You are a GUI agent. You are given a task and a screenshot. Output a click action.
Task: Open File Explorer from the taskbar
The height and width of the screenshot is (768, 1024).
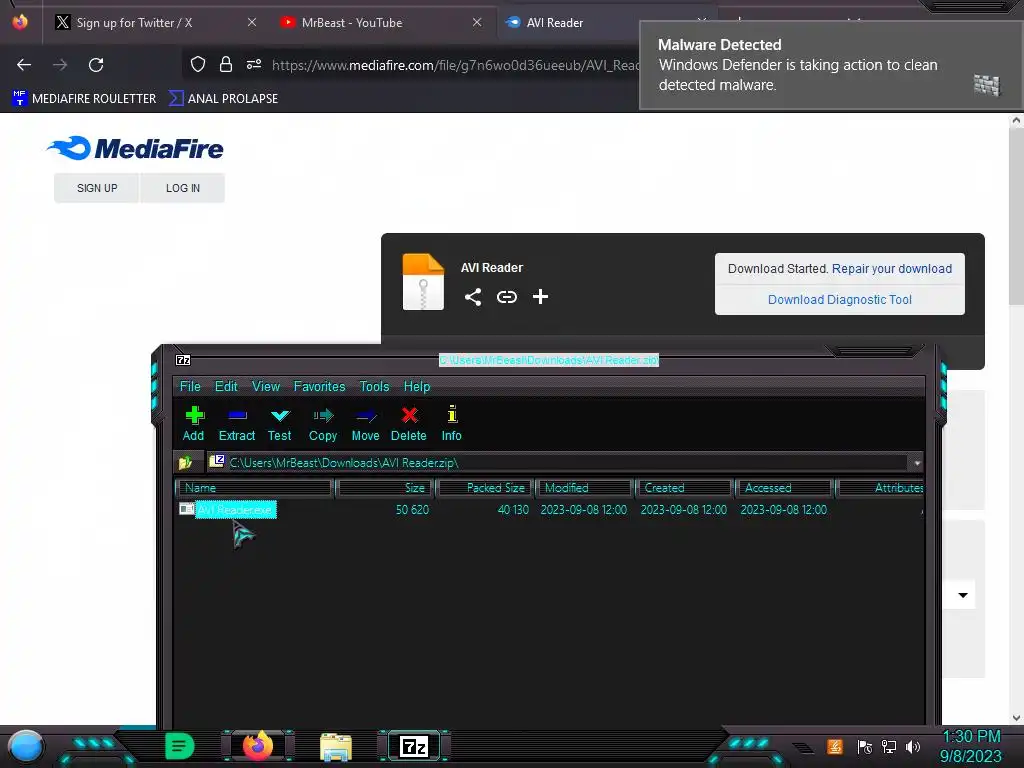(336, 747)
